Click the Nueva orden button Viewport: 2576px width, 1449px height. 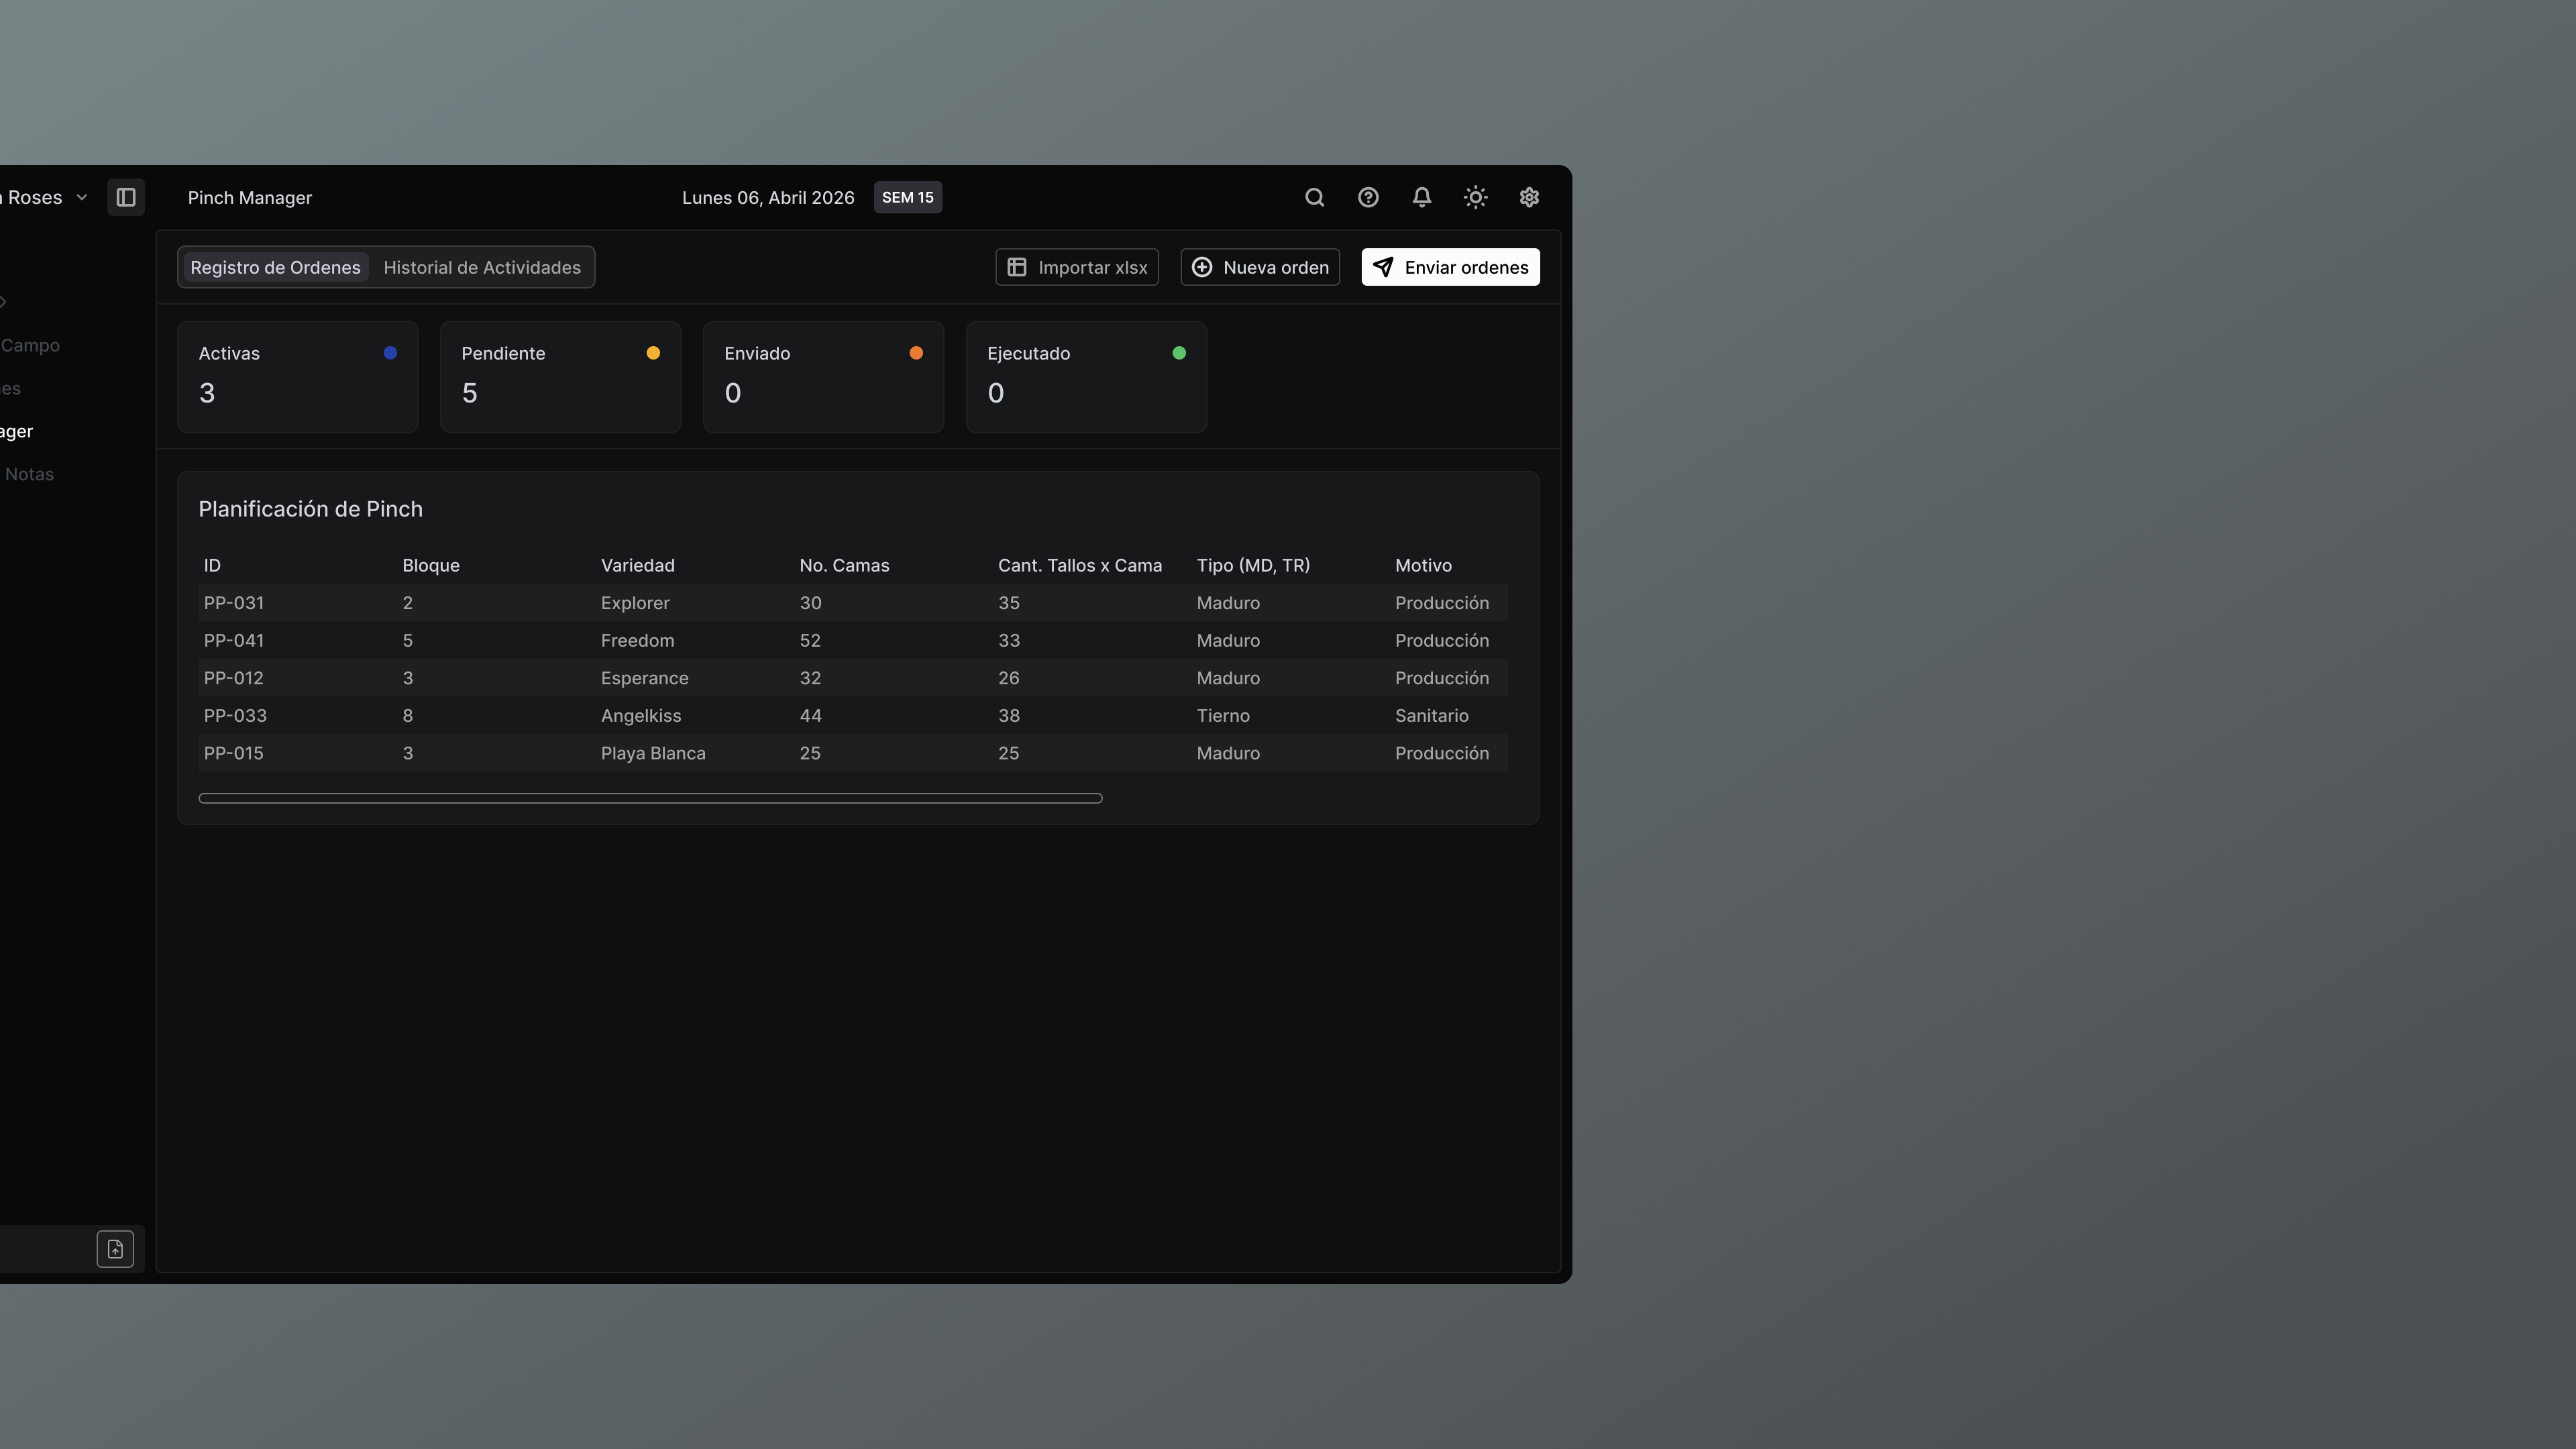pos(1260,267)
